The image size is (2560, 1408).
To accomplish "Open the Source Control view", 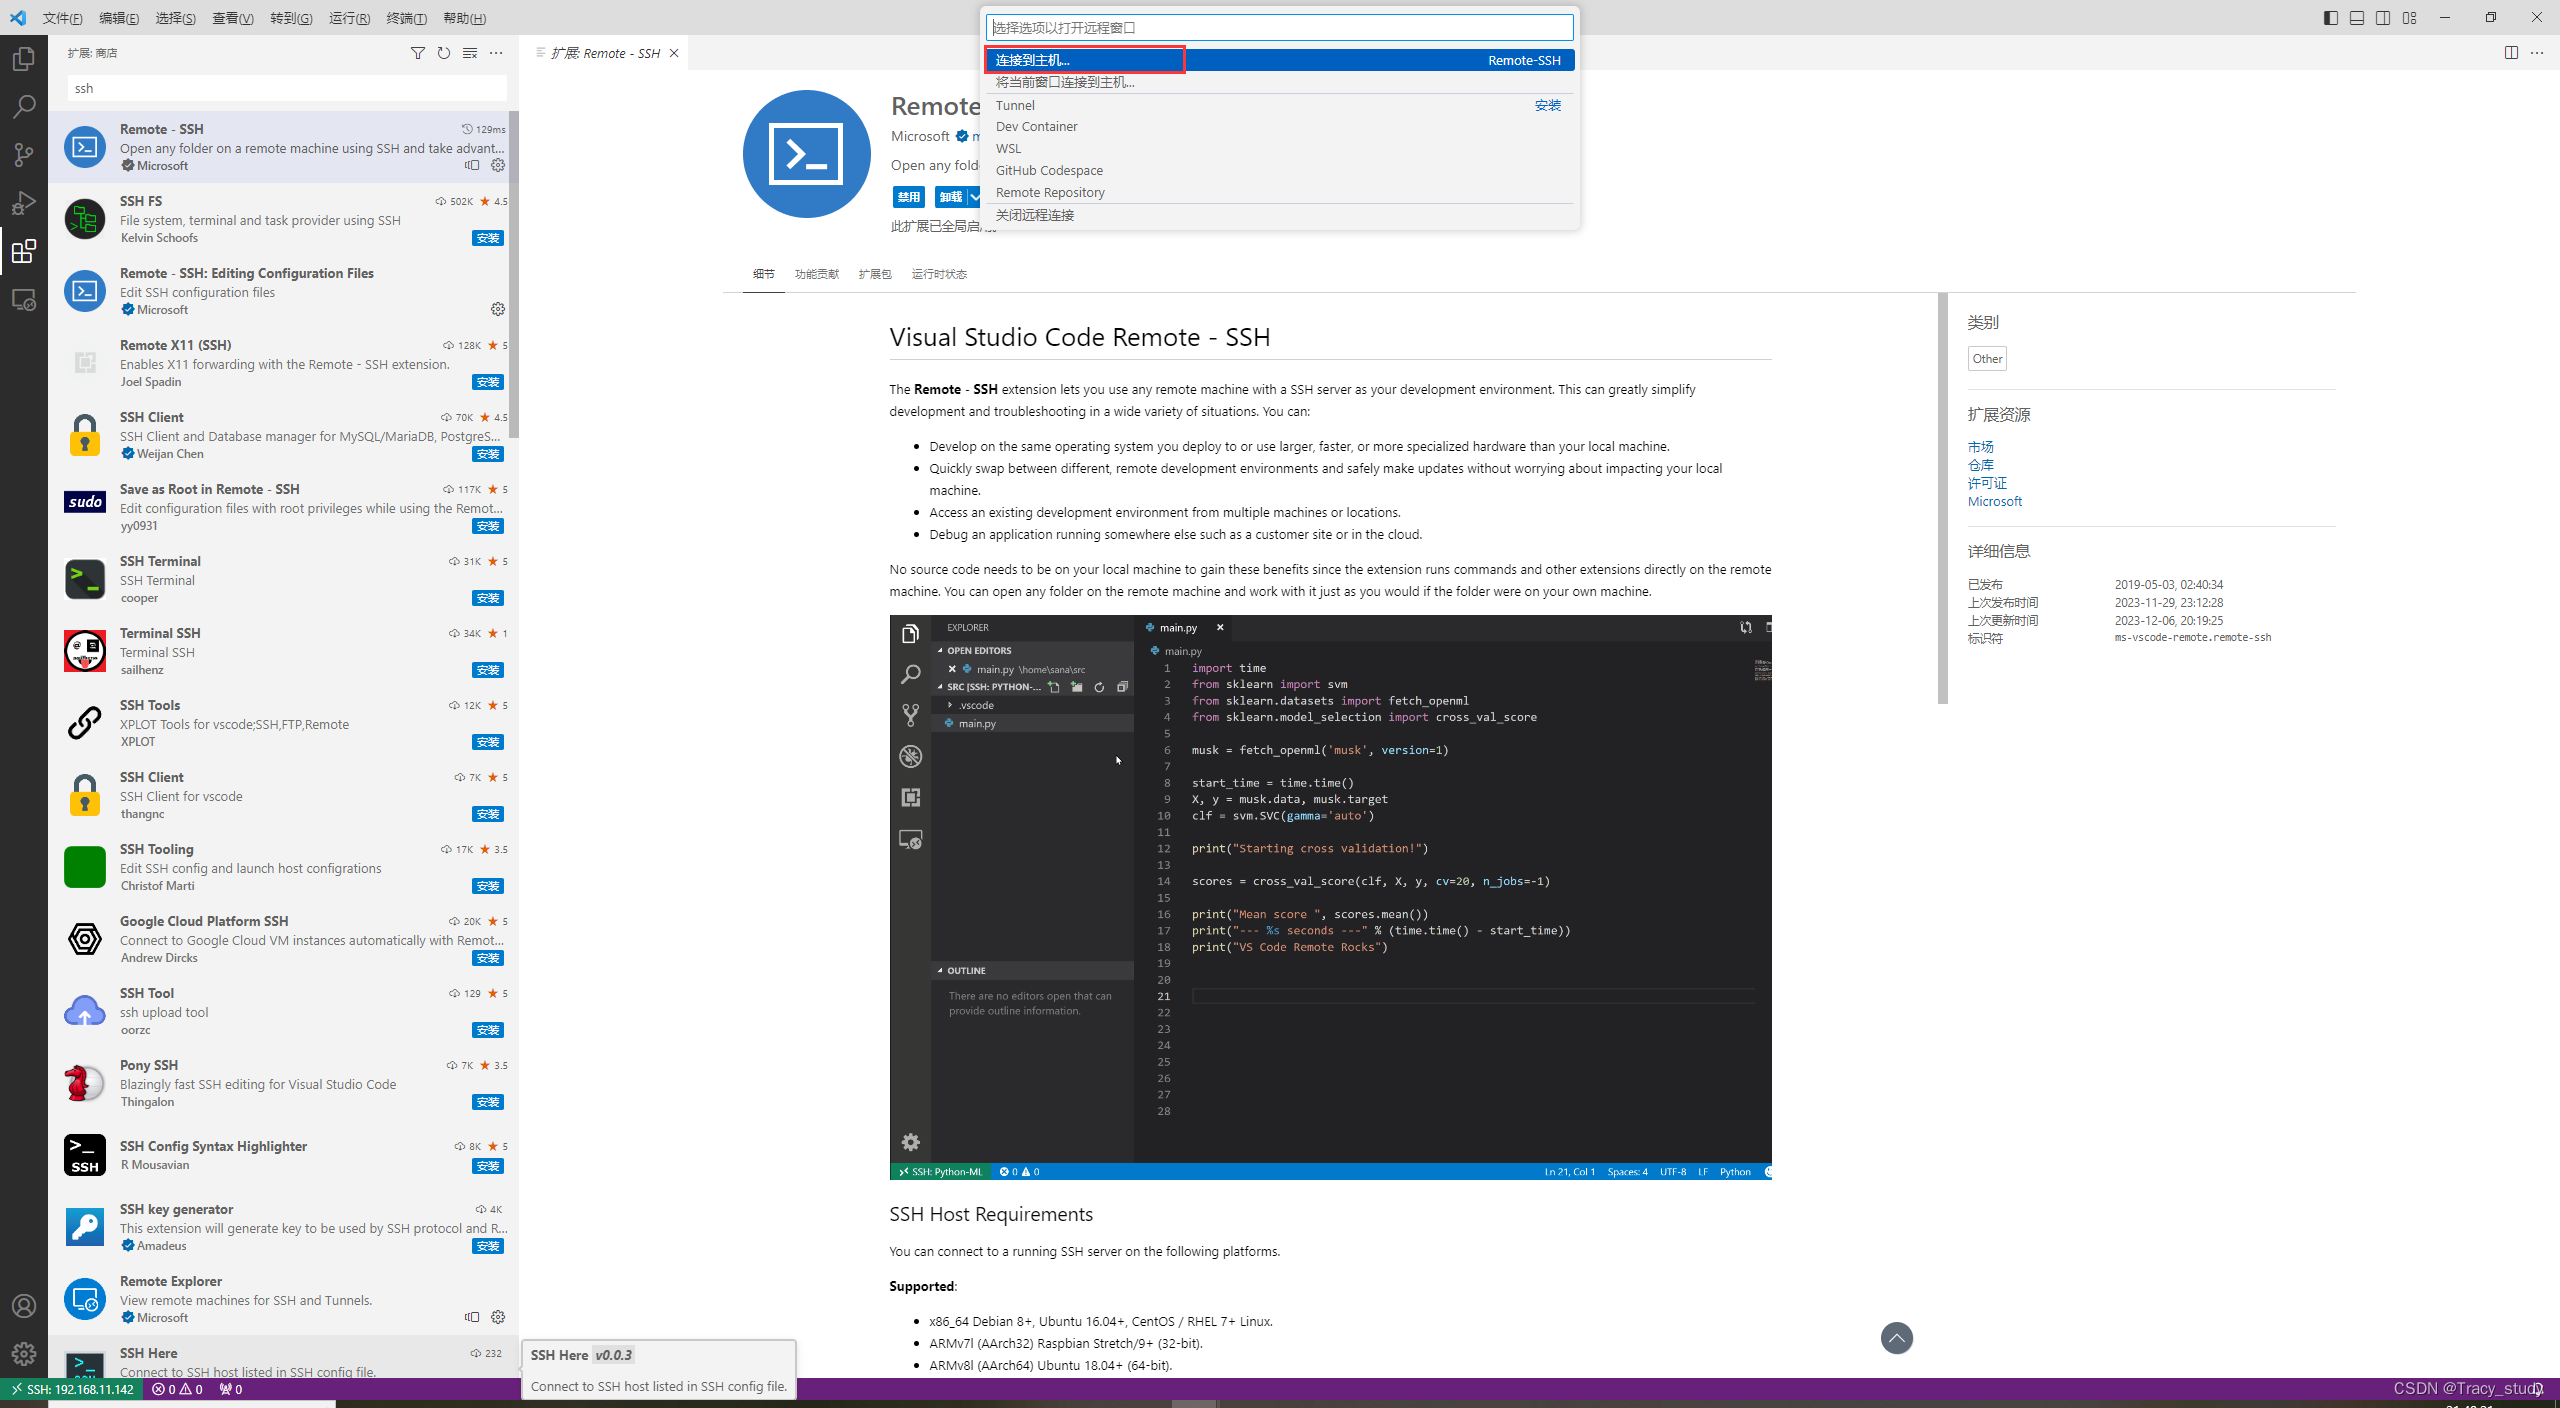I will pos(24,155).
